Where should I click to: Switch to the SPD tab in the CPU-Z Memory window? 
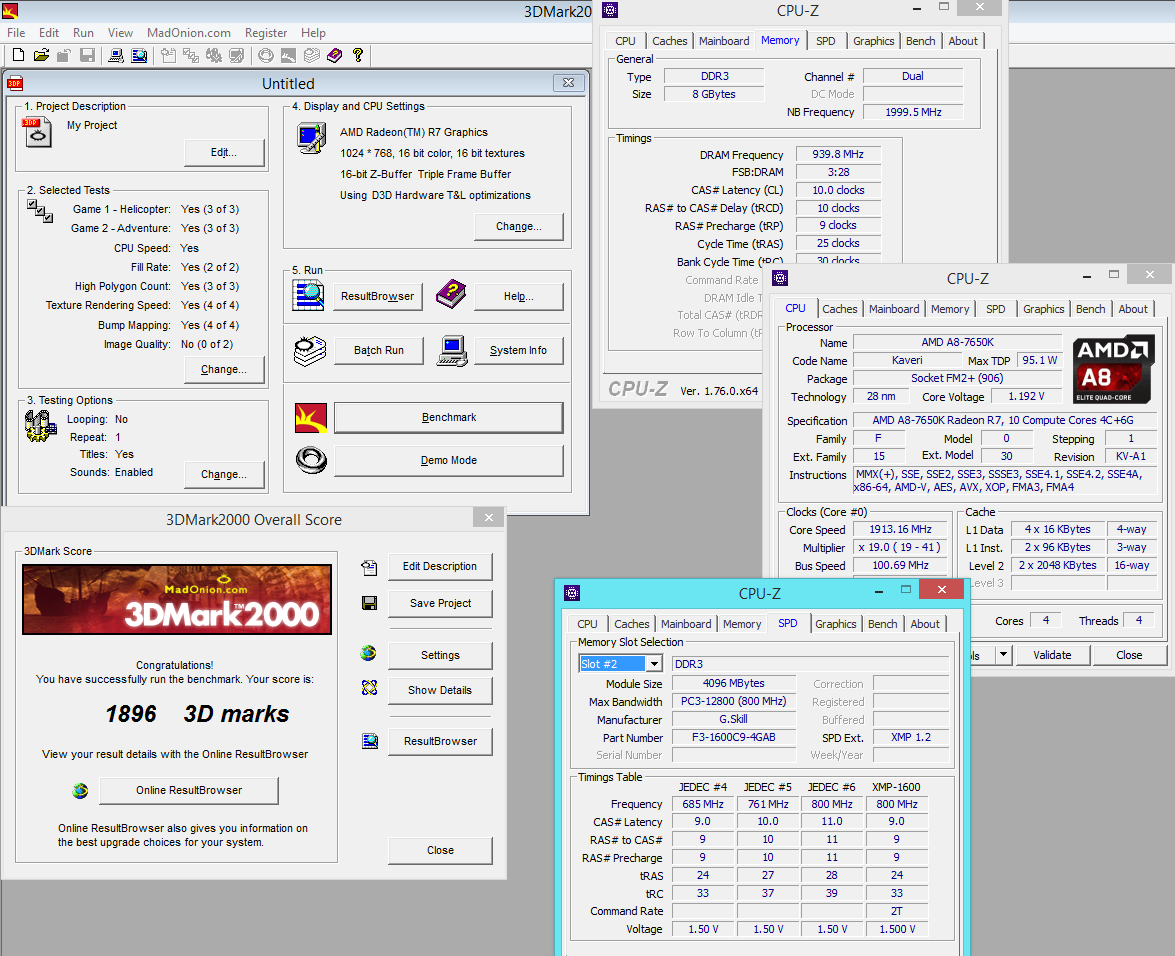click(x=826, y=41)
